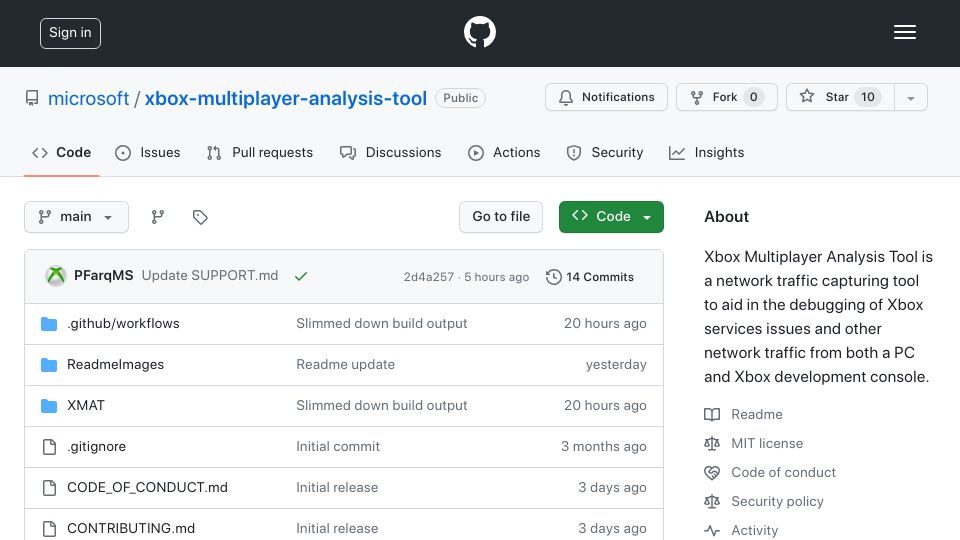This screenshot has width=960, height=540.
Task: Click the Go to file button
Action: point(501,217)
